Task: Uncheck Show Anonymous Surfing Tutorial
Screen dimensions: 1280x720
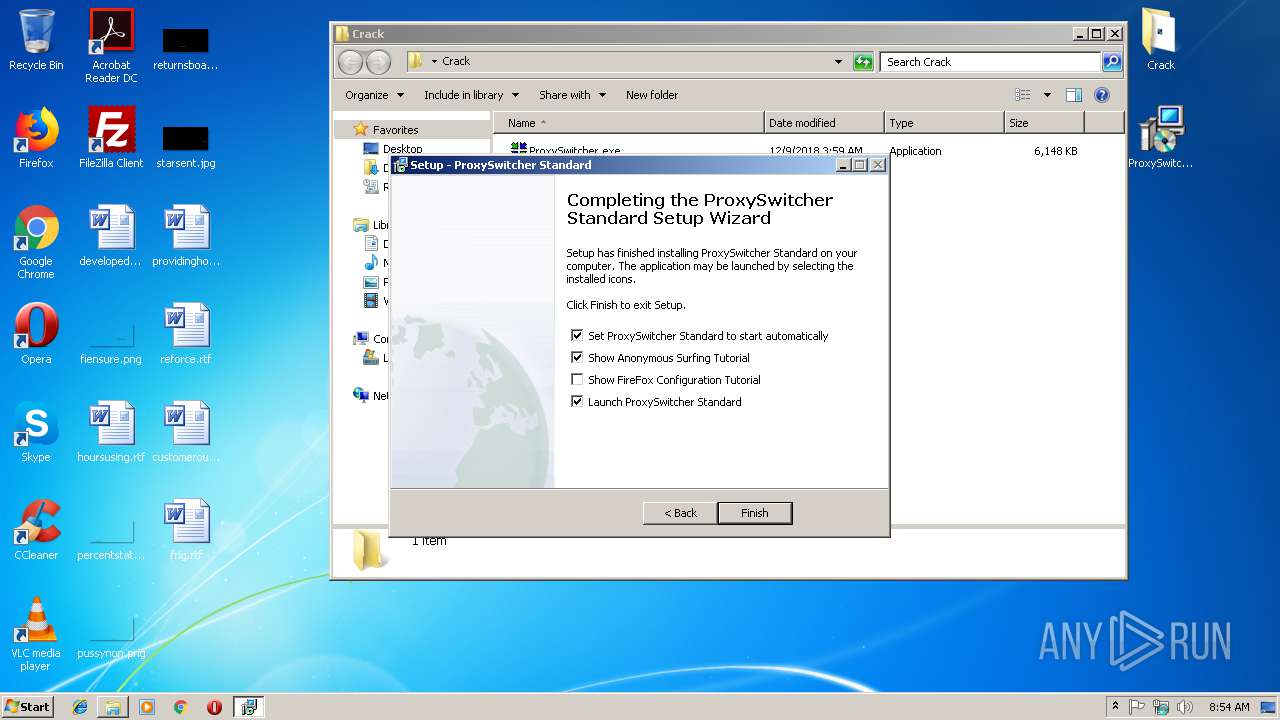Action: click(577, 358)
